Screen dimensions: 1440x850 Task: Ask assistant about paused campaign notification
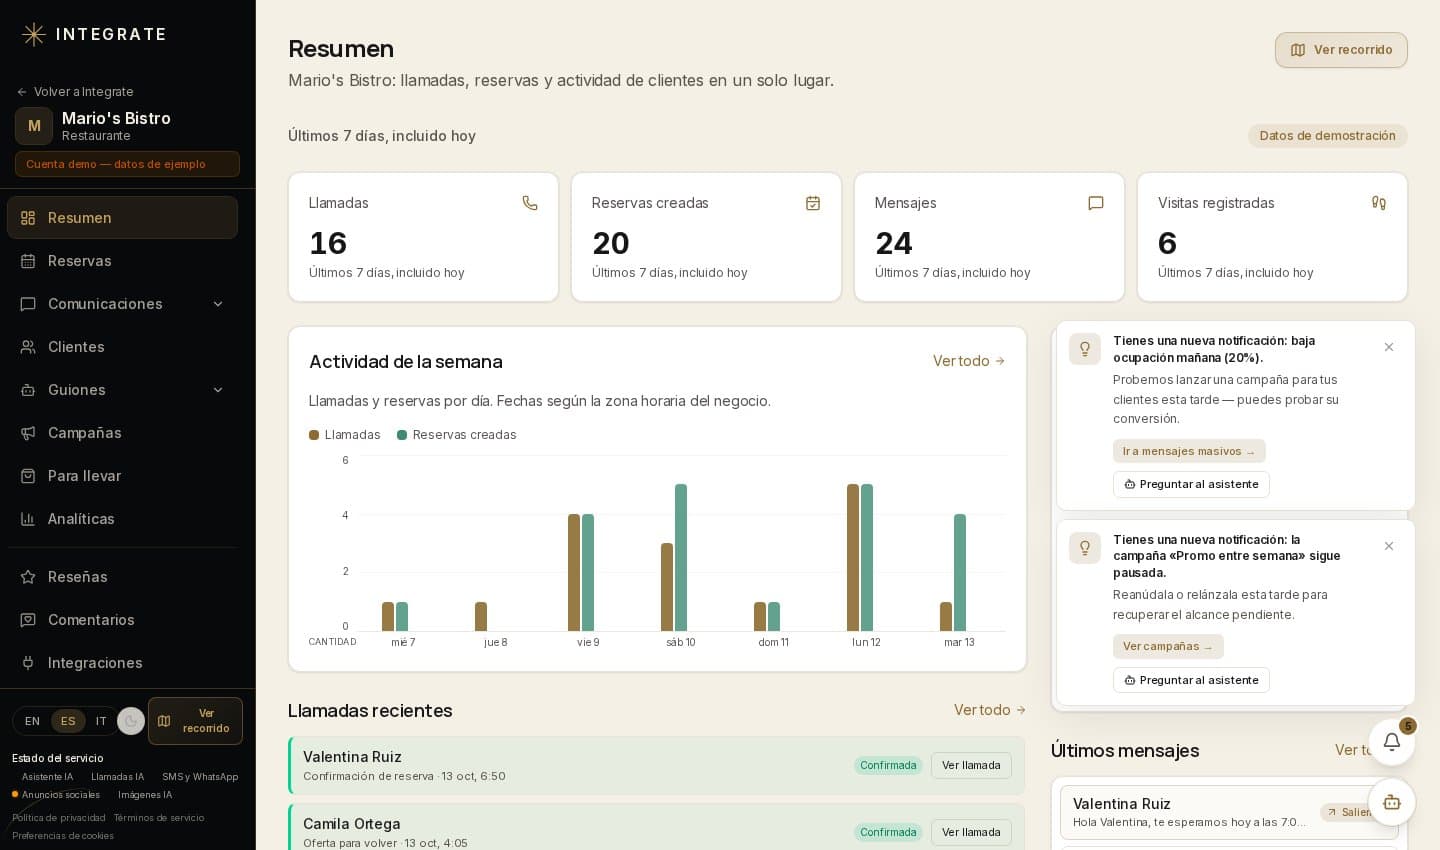pos(1191,680)
